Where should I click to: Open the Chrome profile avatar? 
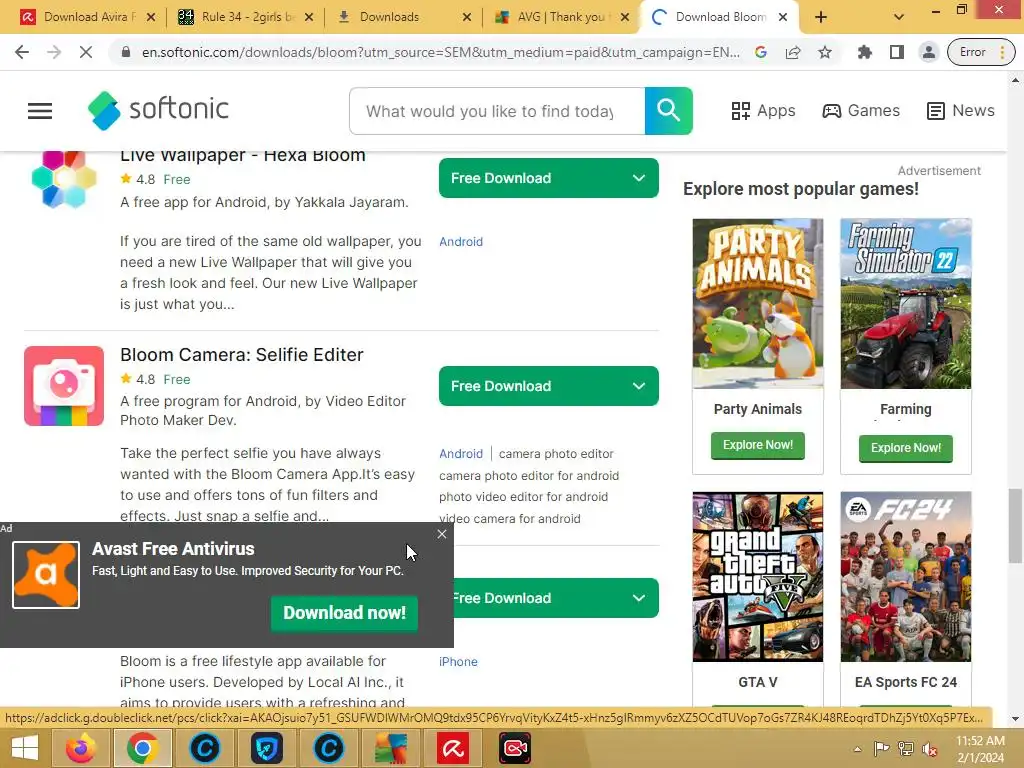pos(928,52)
